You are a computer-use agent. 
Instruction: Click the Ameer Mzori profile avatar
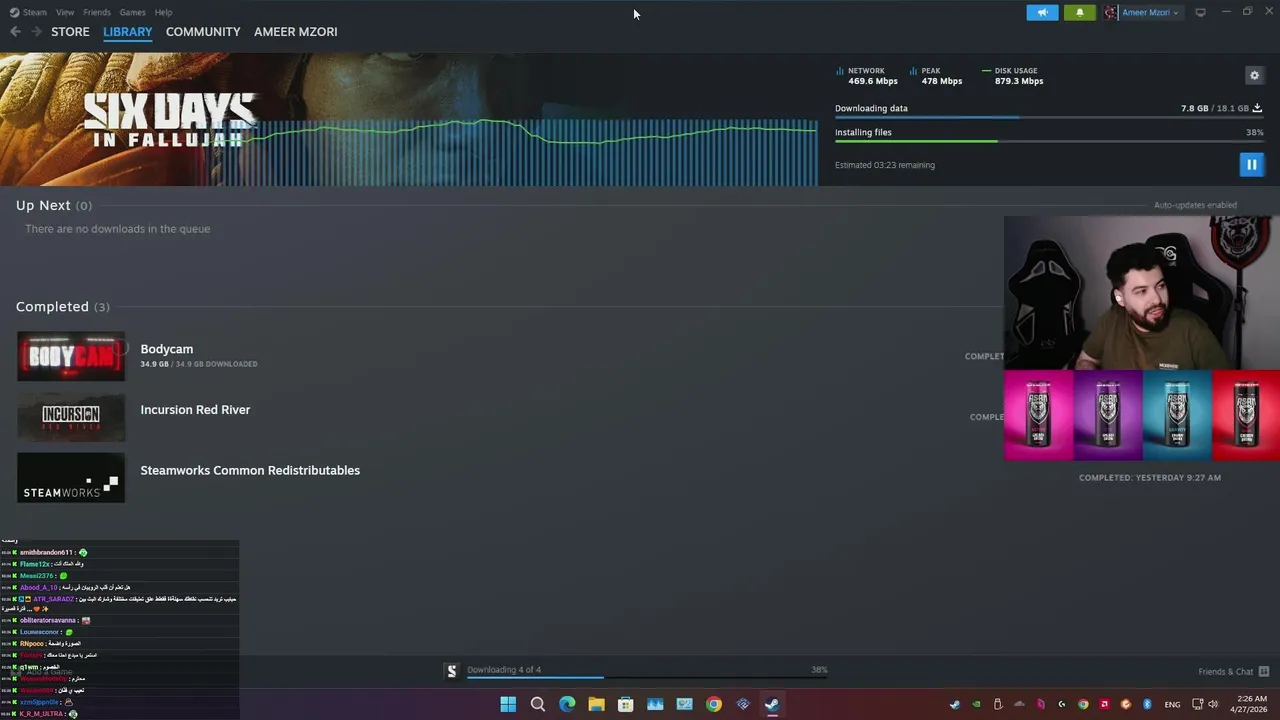1111,12
